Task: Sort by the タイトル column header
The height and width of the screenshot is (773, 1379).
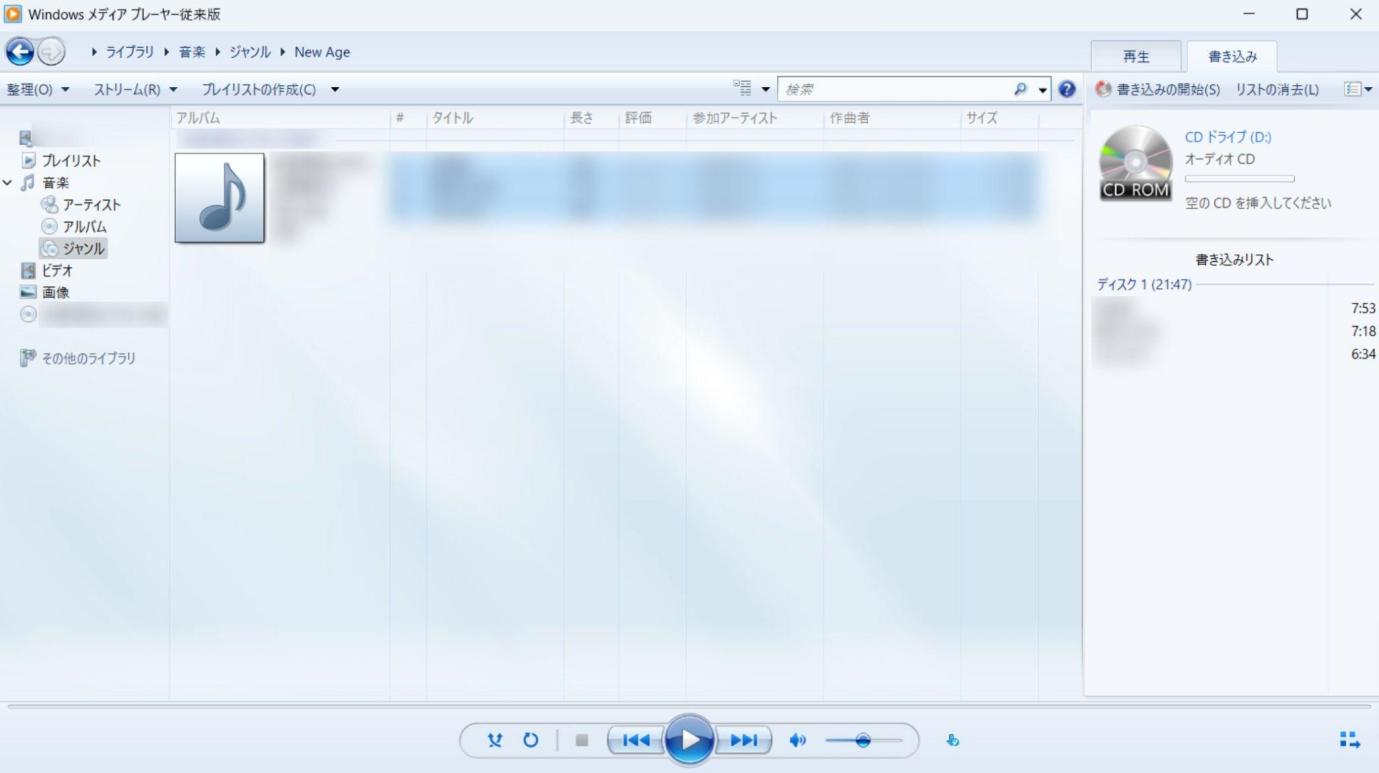Action: (495, 118)
